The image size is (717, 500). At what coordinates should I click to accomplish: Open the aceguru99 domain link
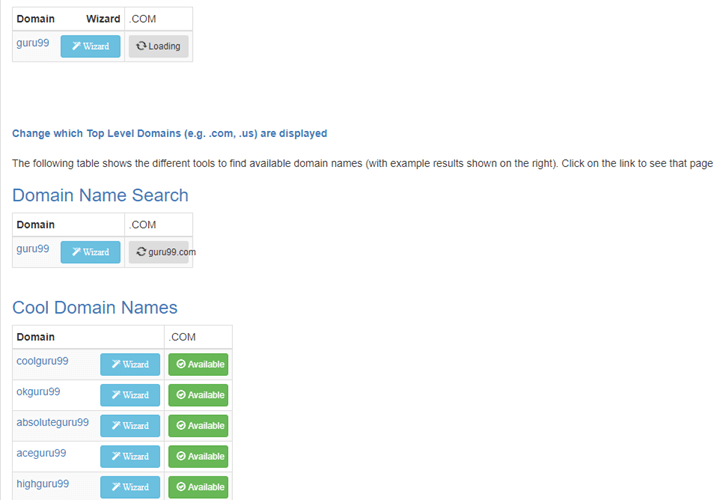41,453
